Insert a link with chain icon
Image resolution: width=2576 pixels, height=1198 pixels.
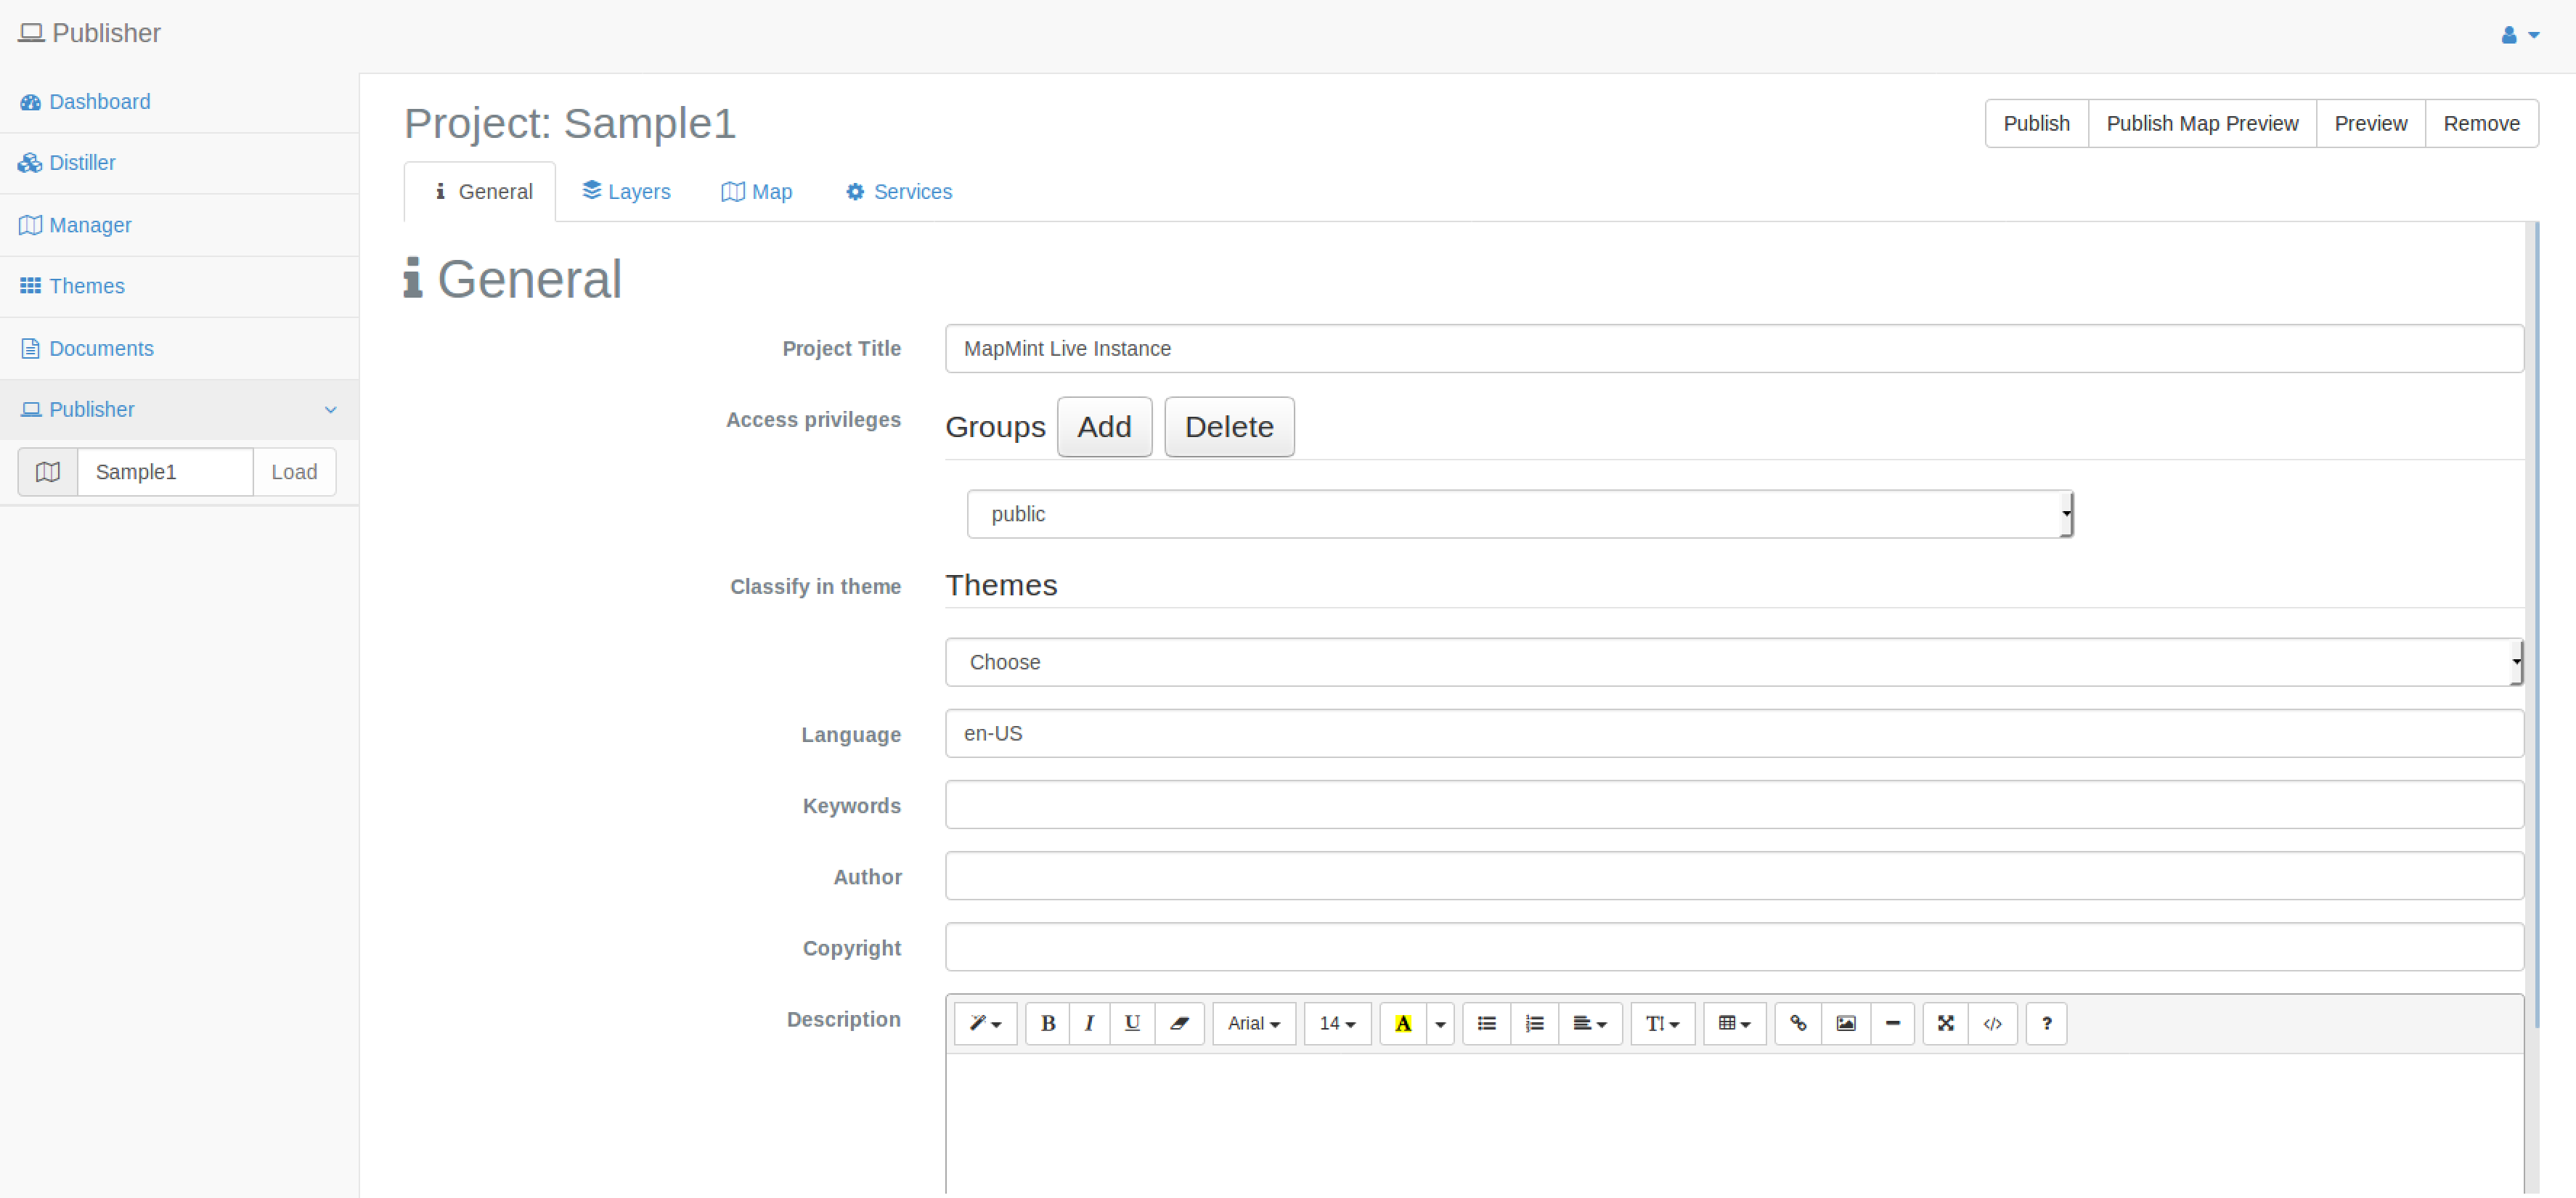coord(1797,1023)
